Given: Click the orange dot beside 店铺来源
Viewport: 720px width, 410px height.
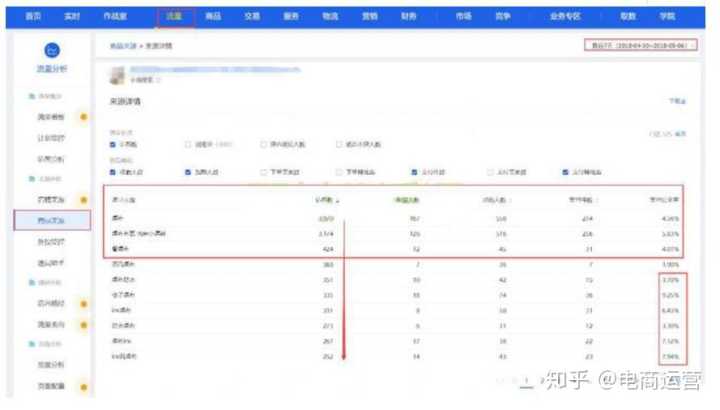Looking at the screenshot, I should (84, 200).
